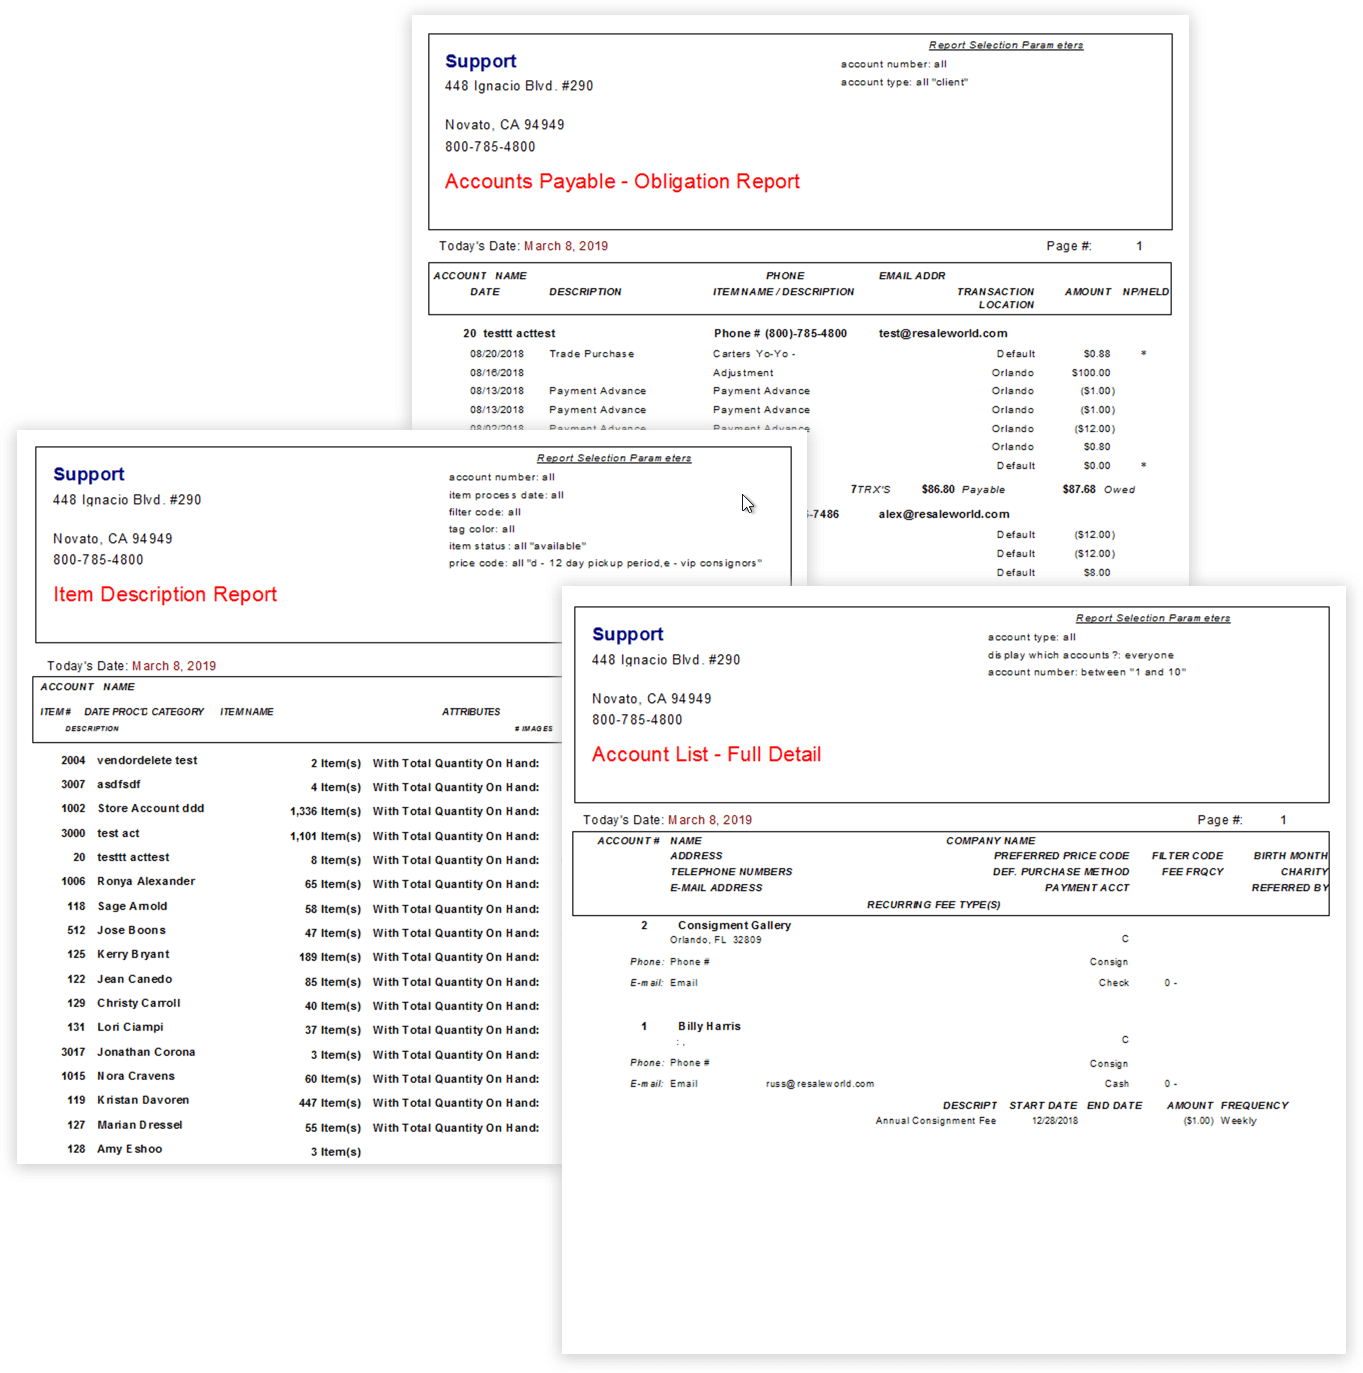Viewport: 1363px width, 1373px height.
Task: Click the Account List - Full Detail title
Action: coord(706,755)
